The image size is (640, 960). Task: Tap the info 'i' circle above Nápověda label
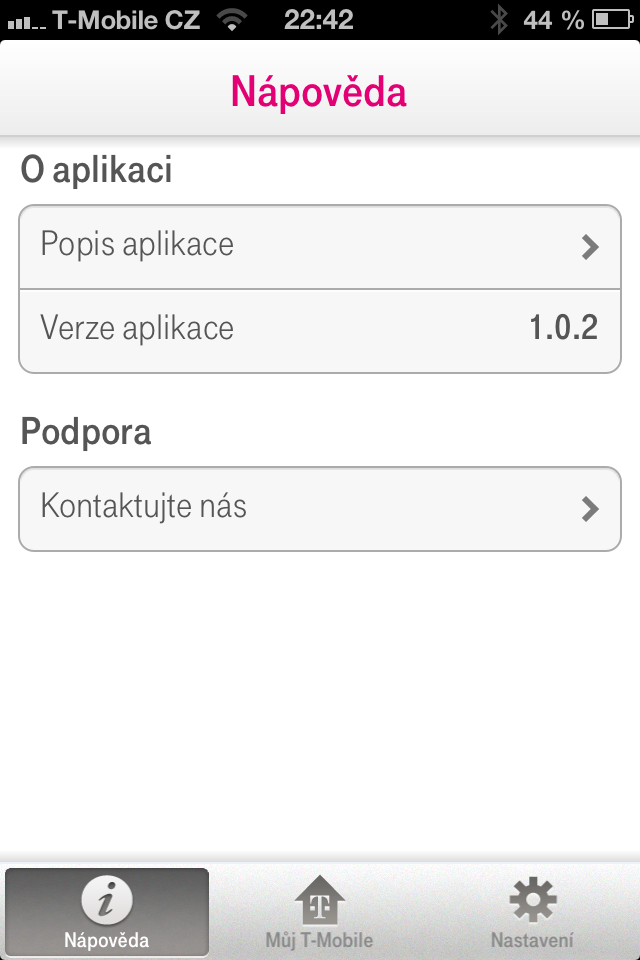(107, 903)
